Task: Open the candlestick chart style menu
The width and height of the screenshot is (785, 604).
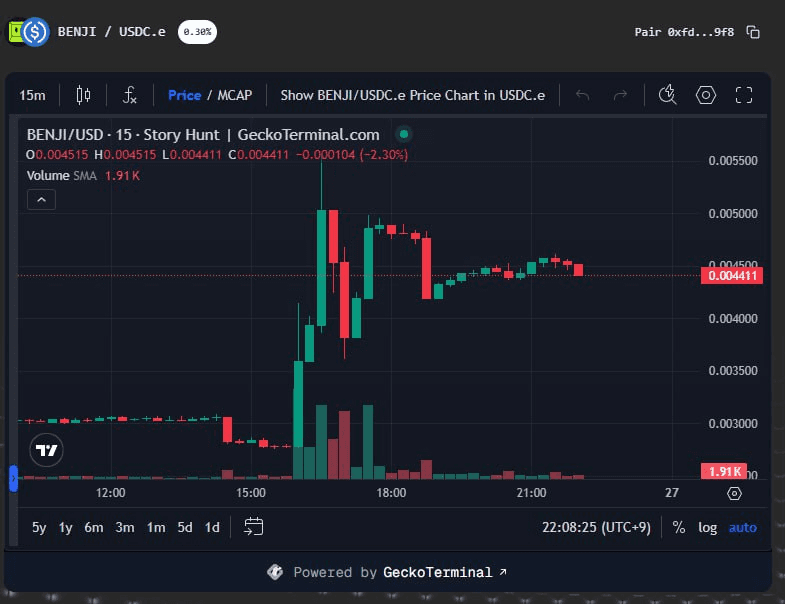Action: pyautogui.click(x=83, y=95)
